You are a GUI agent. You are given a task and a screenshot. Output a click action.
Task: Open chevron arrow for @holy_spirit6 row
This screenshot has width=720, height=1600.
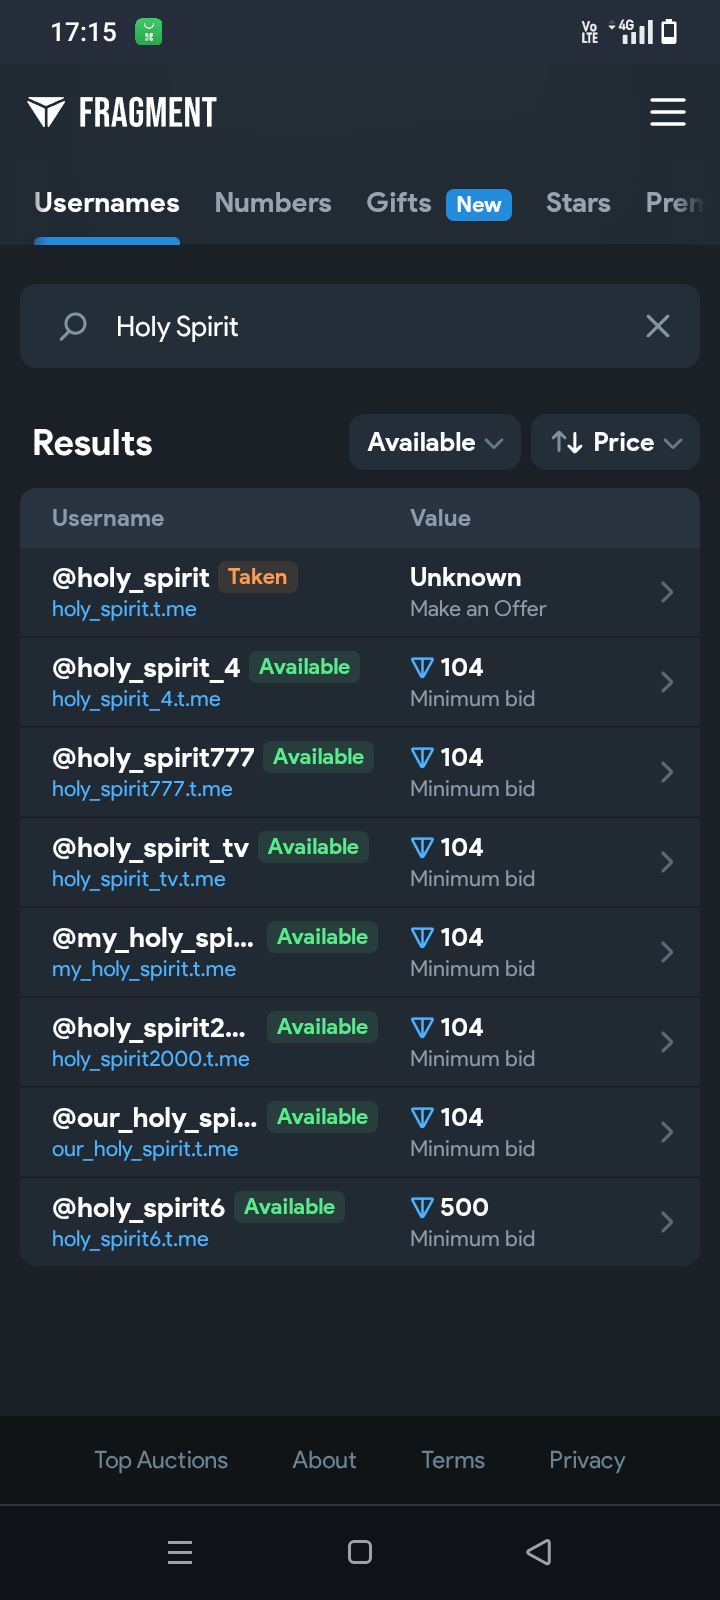667,1222
